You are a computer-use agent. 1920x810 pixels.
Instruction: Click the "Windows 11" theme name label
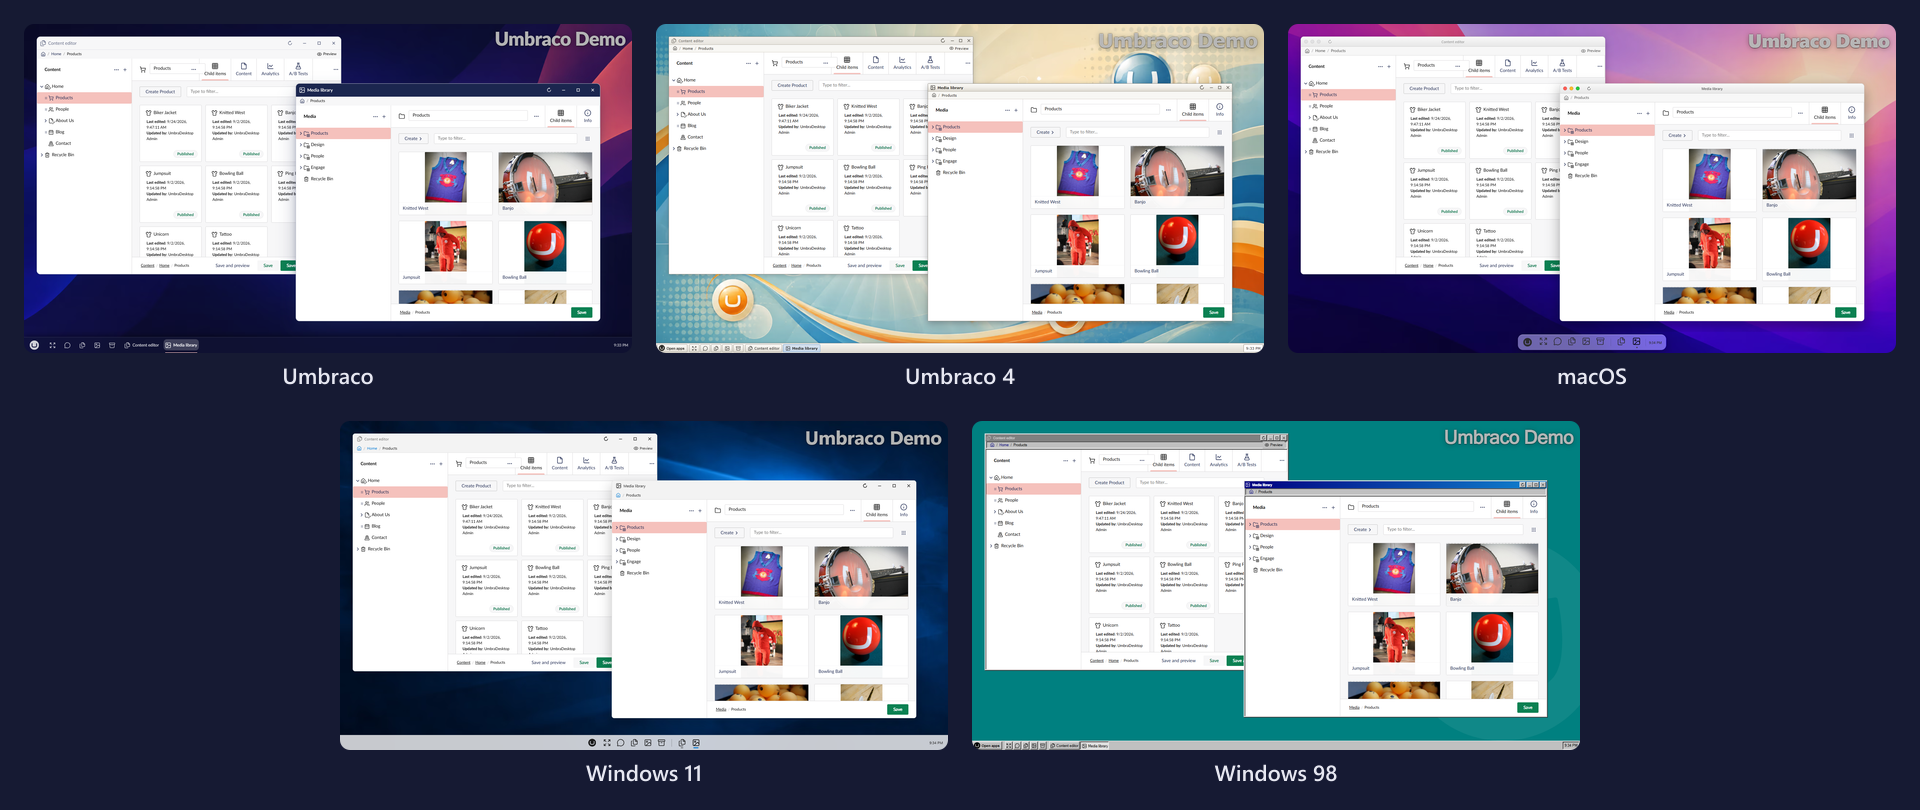[644, 774]
